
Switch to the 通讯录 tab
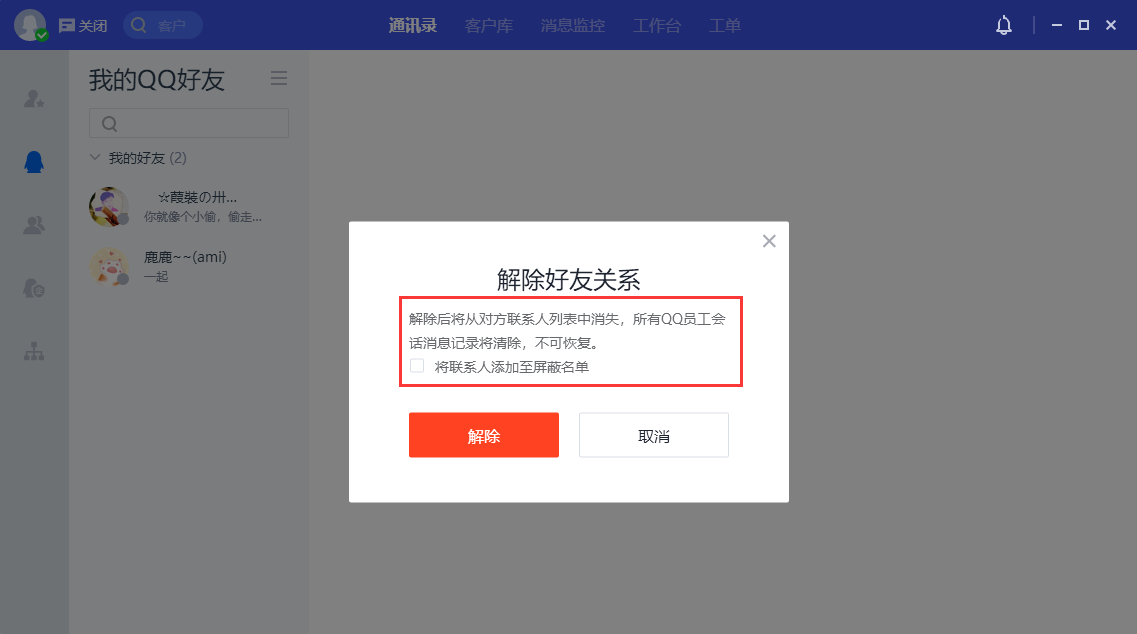point(413,25)
